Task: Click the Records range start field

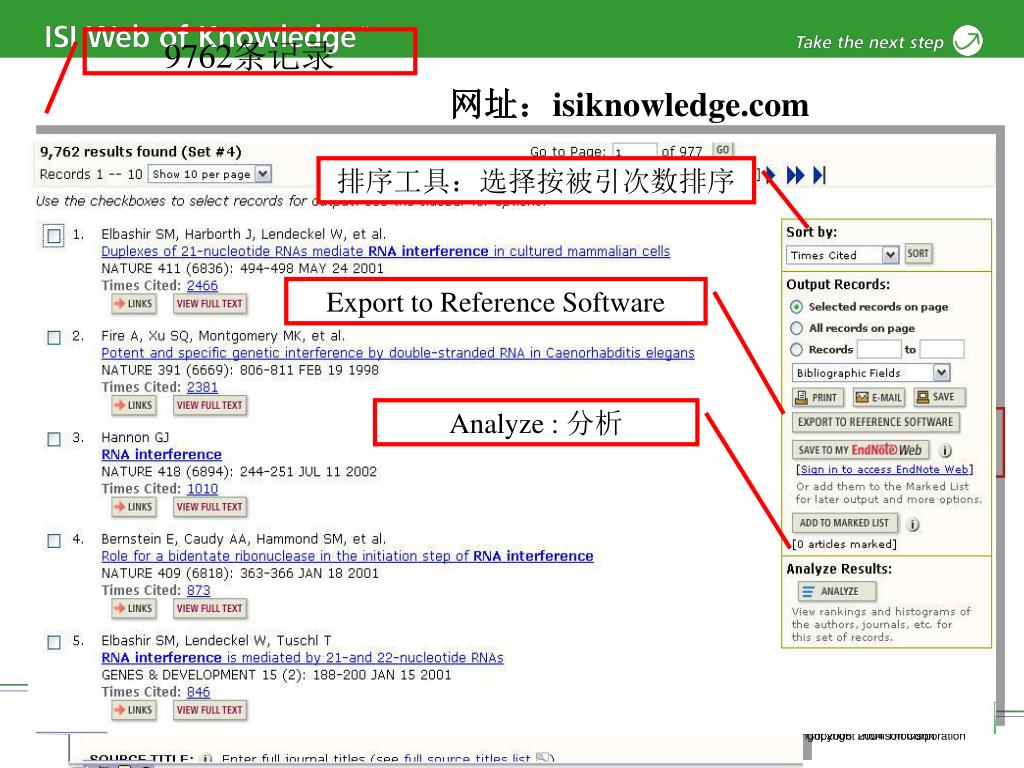Action: click(x=879, y=349)
